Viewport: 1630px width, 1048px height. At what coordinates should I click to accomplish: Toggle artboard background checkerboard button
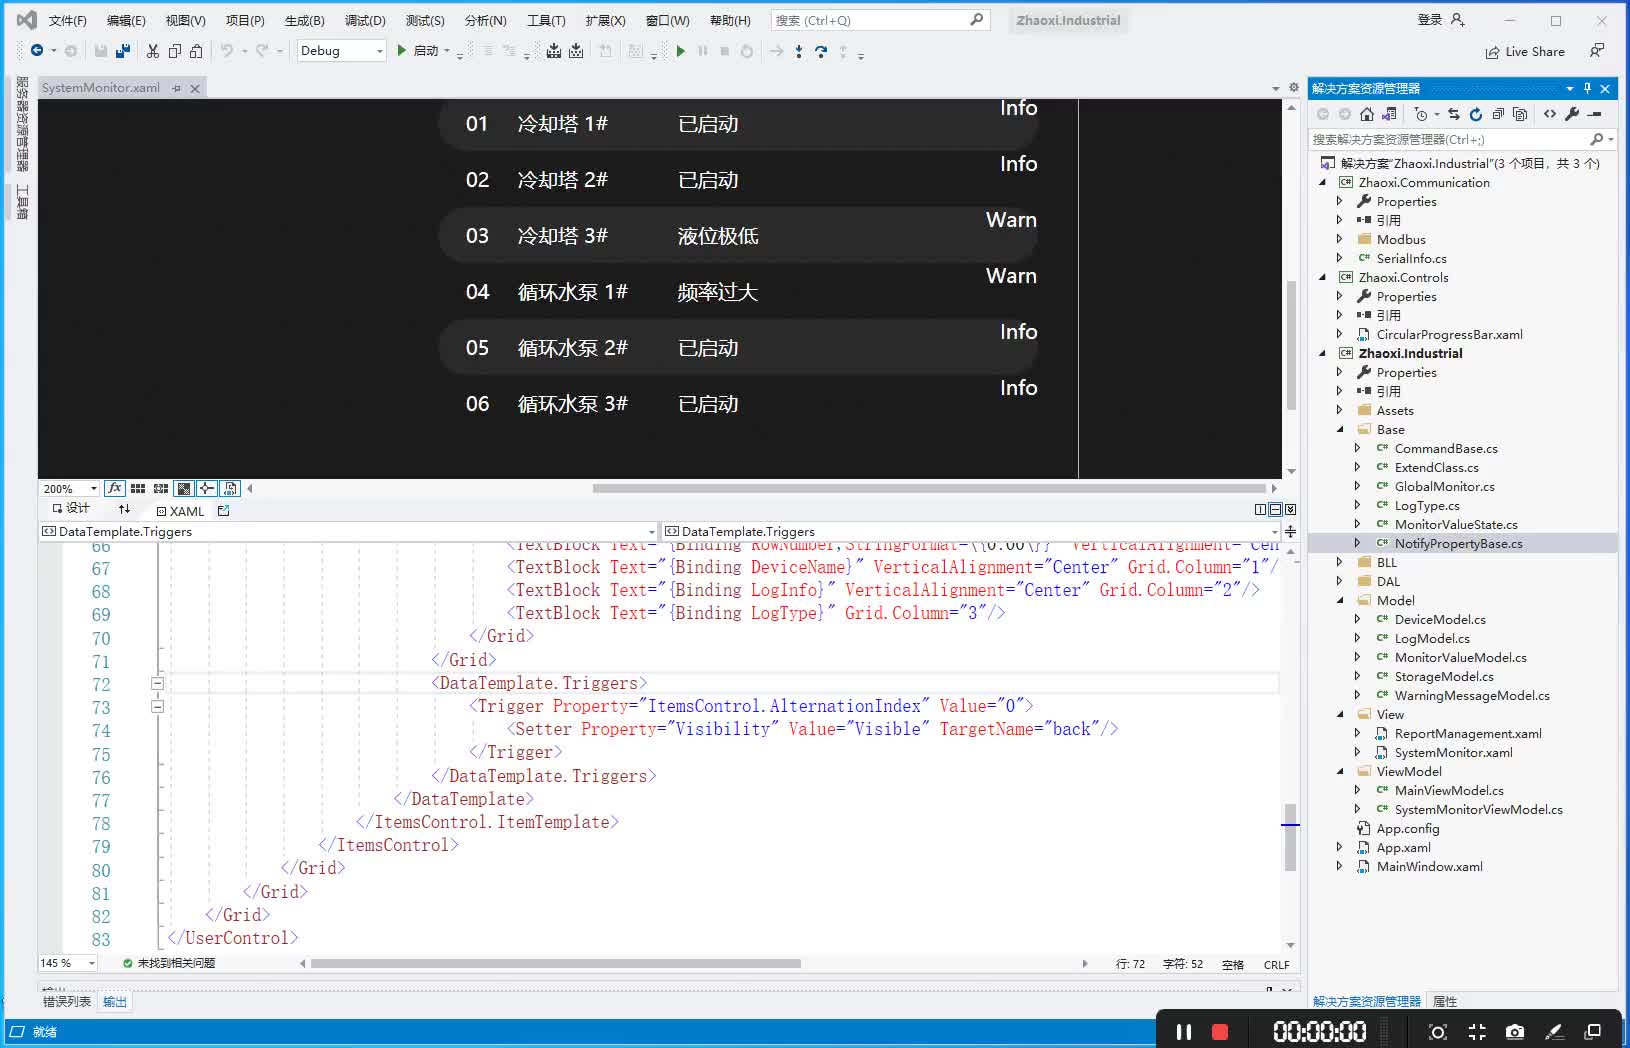(x=184, y=488)
